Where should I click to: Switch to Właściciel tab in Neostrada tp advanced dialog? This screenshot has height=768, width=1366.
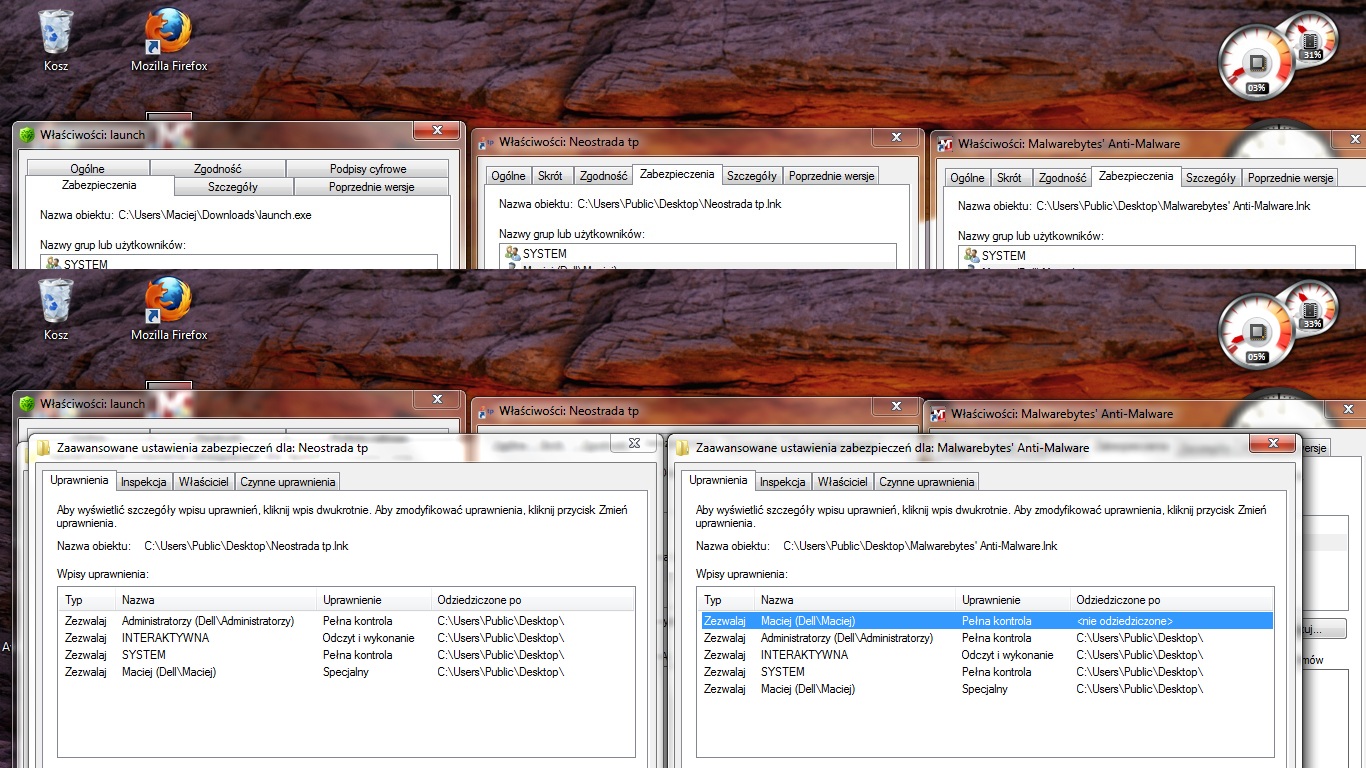204,482
